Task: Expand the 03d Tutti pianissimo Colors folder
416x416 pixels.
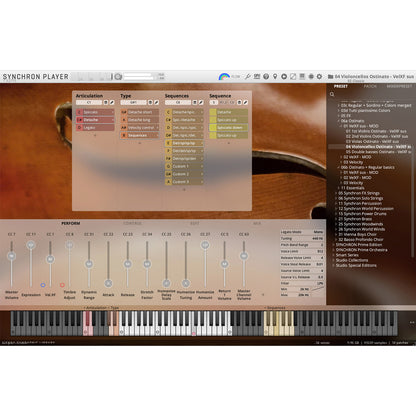Action: pos(338,111)
